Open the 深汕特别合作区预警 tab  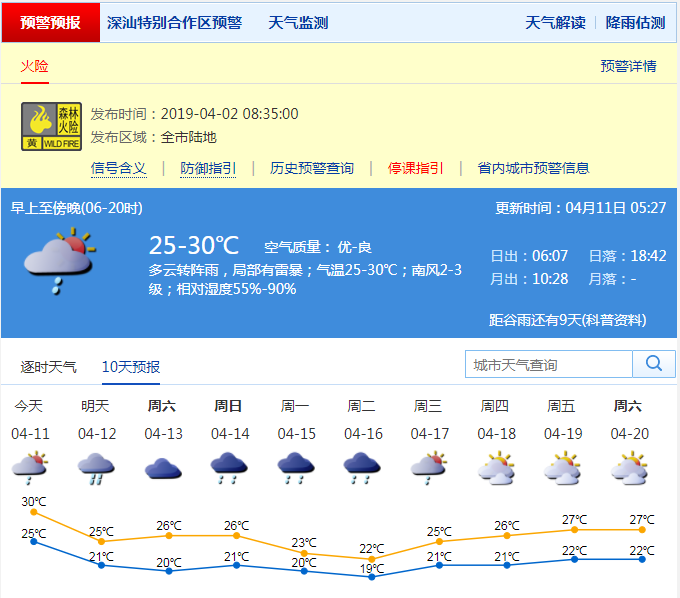coord(174,22)
